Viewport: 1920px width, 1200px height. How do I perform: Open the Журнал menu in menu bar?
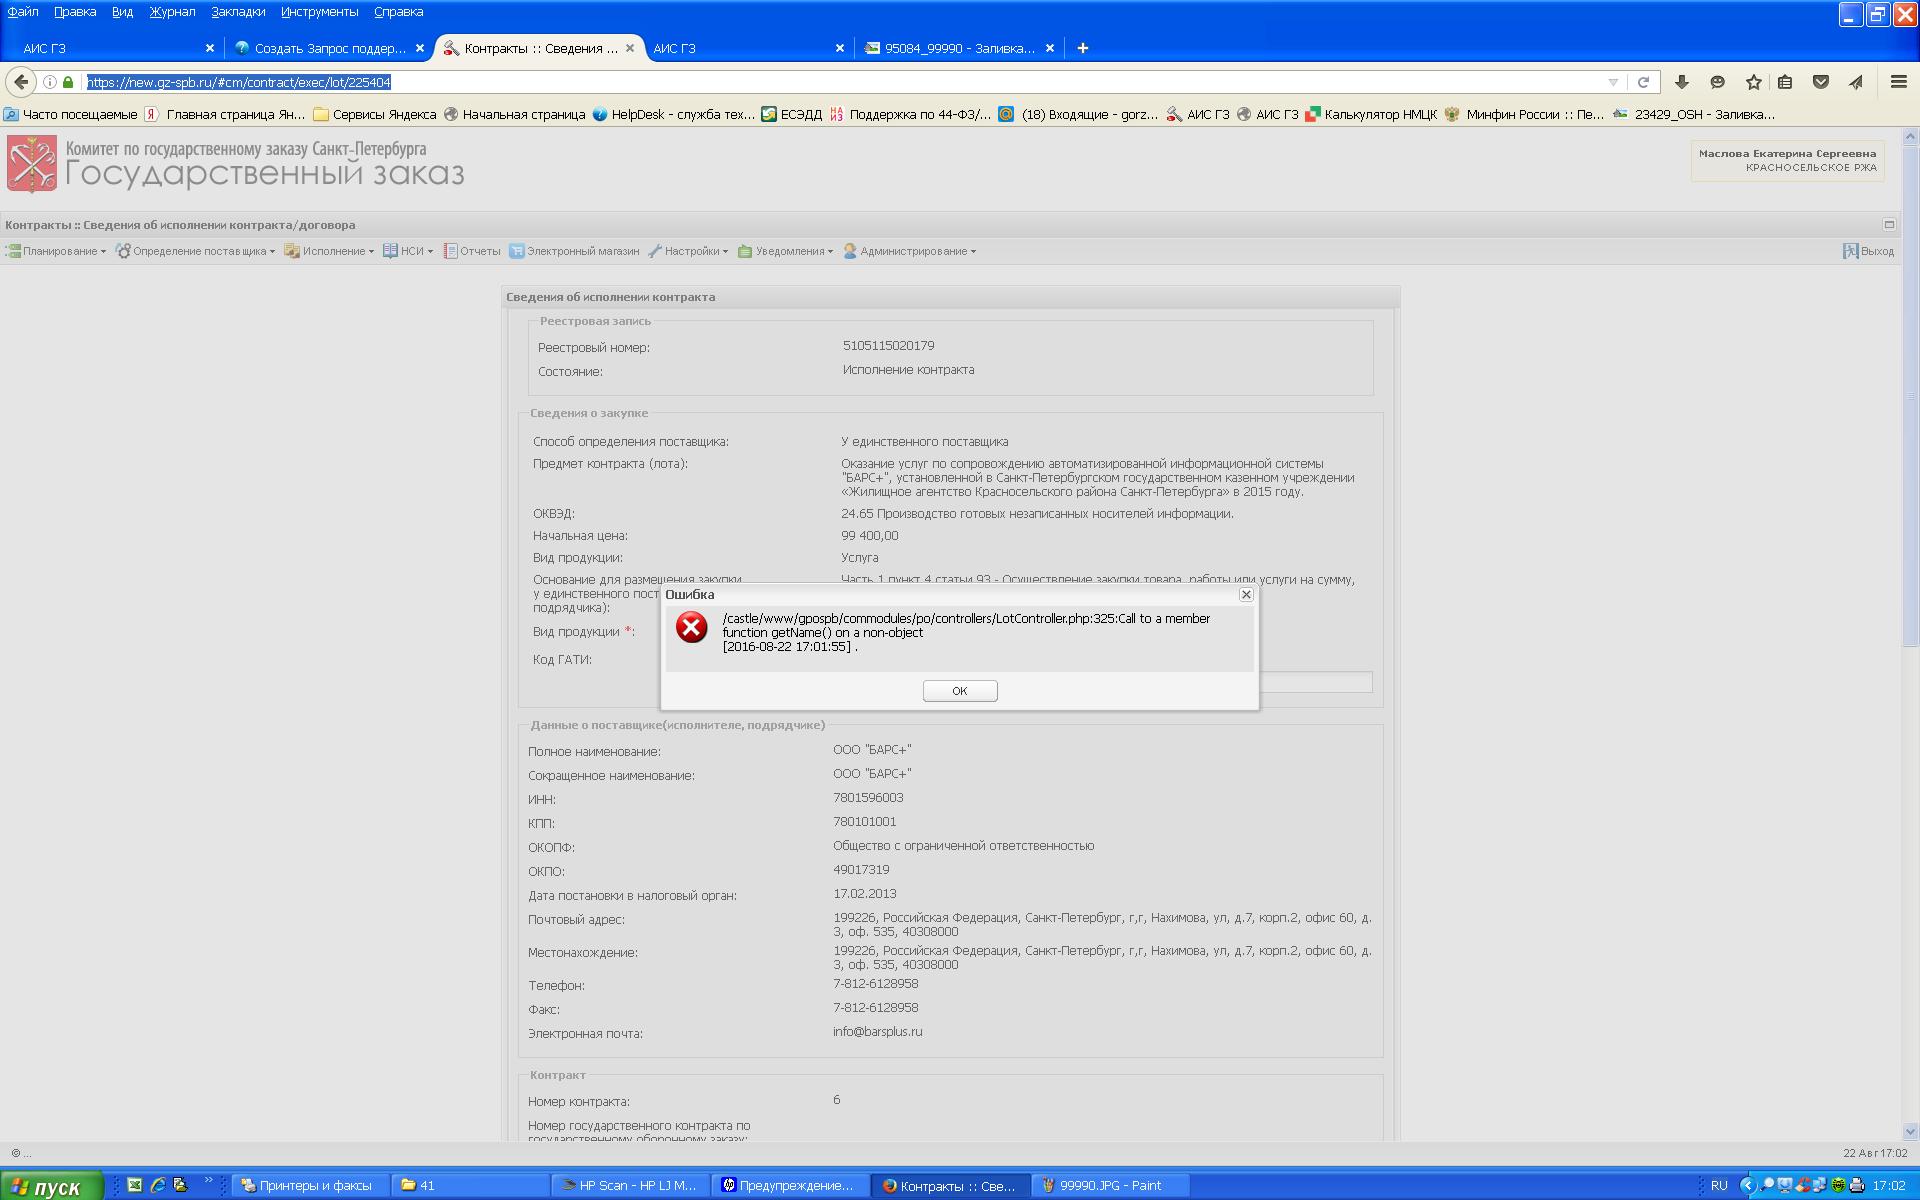tap(172, 12)
